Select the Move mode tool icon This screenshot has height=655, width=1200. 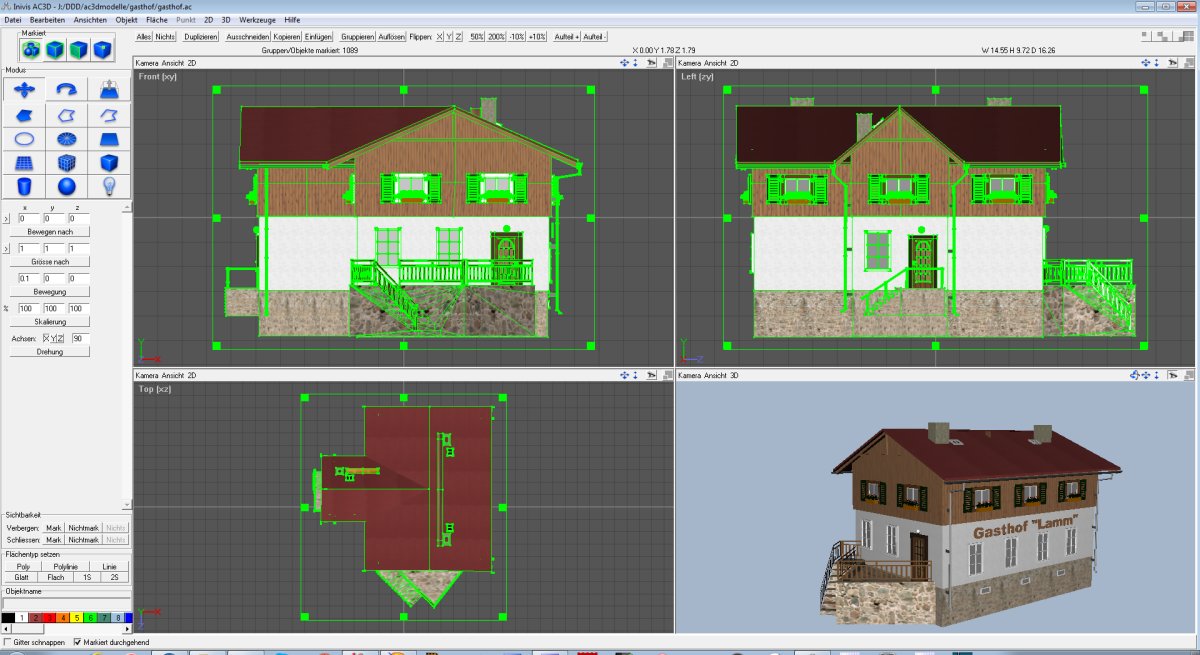pyautogui.click(x=23, y=90)
